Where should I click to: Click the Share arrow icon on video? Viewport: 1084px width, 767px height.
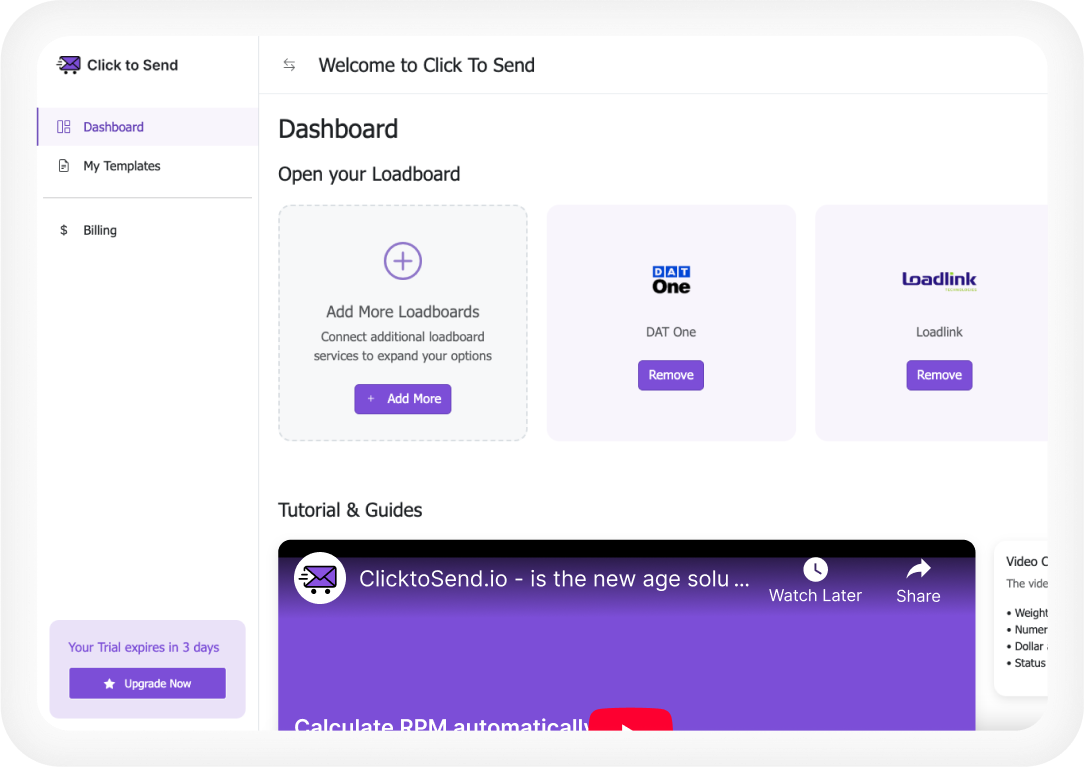[x=918, y=569]
